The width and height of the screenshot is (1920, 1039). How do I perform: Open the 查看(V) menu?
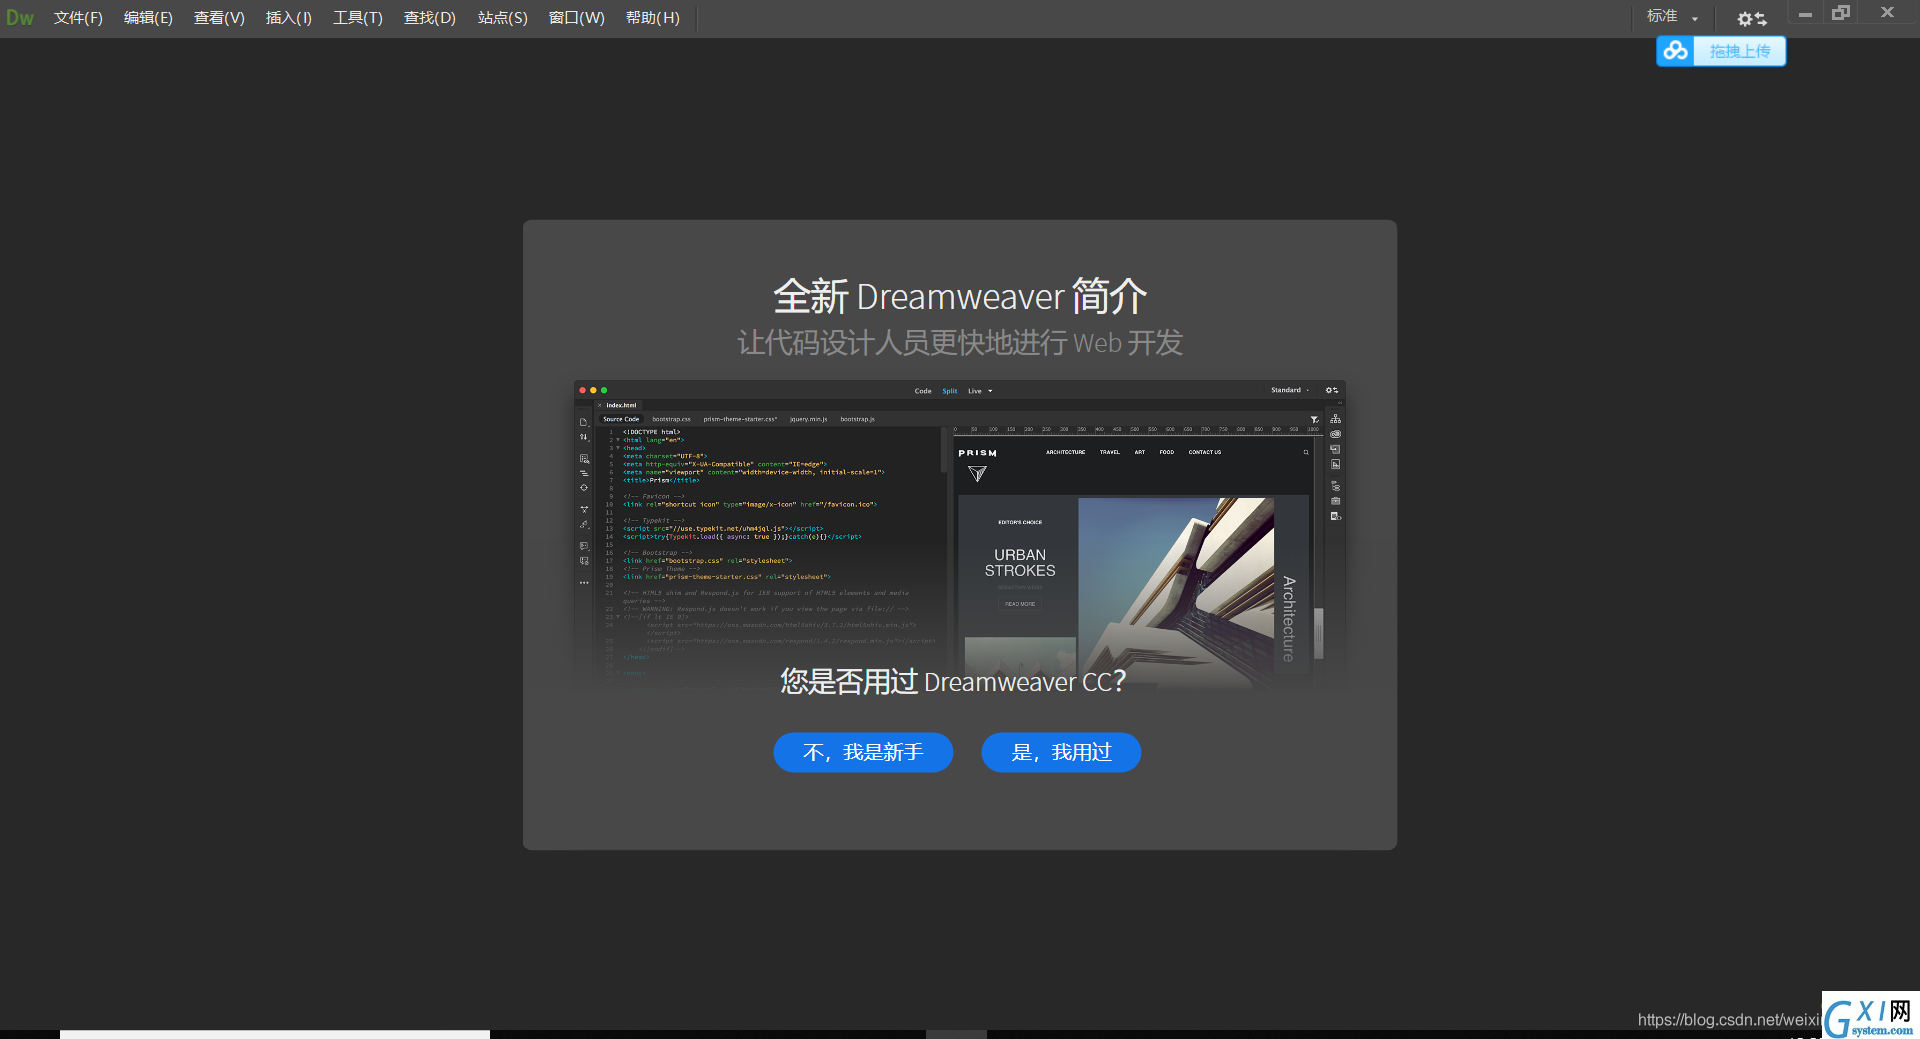[219, 18]
